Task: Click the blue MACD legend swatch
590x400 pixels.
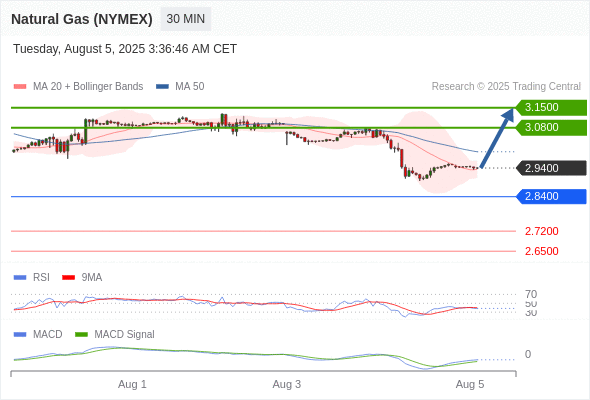Action: tap(20, 335)
